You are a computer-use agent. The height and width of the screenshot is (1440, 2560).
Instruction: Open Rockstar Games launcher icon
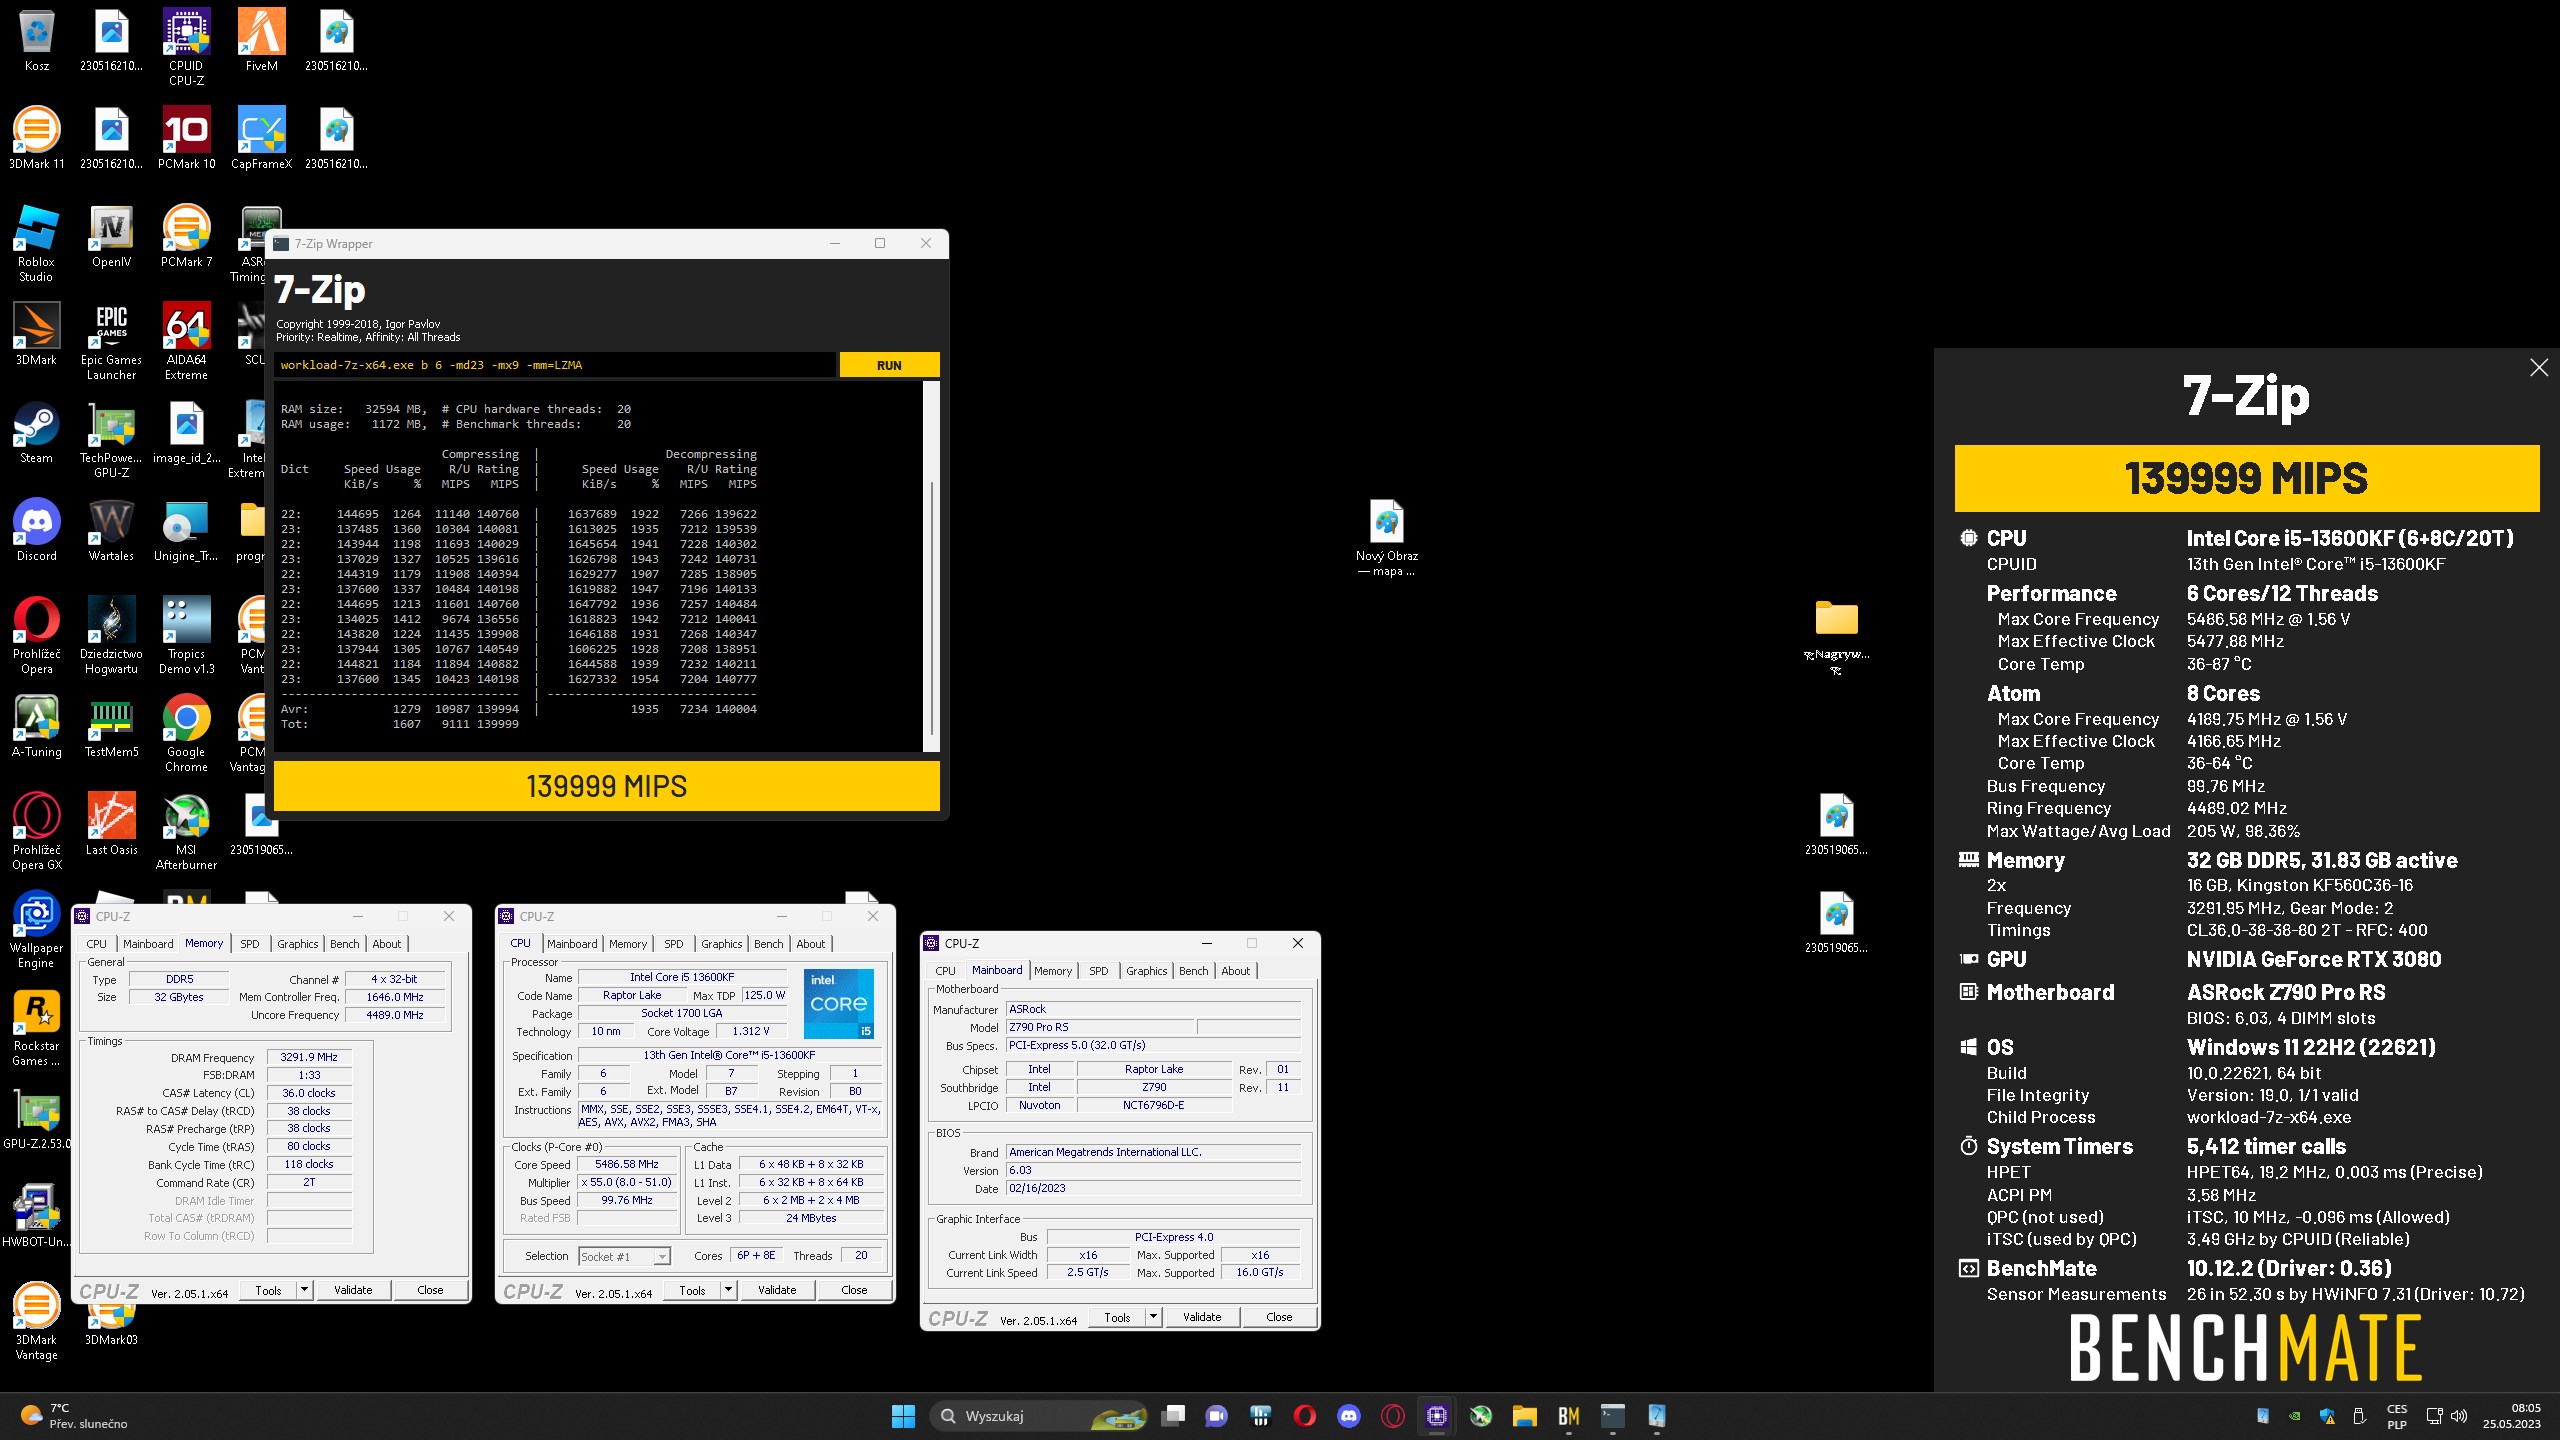36,1028
